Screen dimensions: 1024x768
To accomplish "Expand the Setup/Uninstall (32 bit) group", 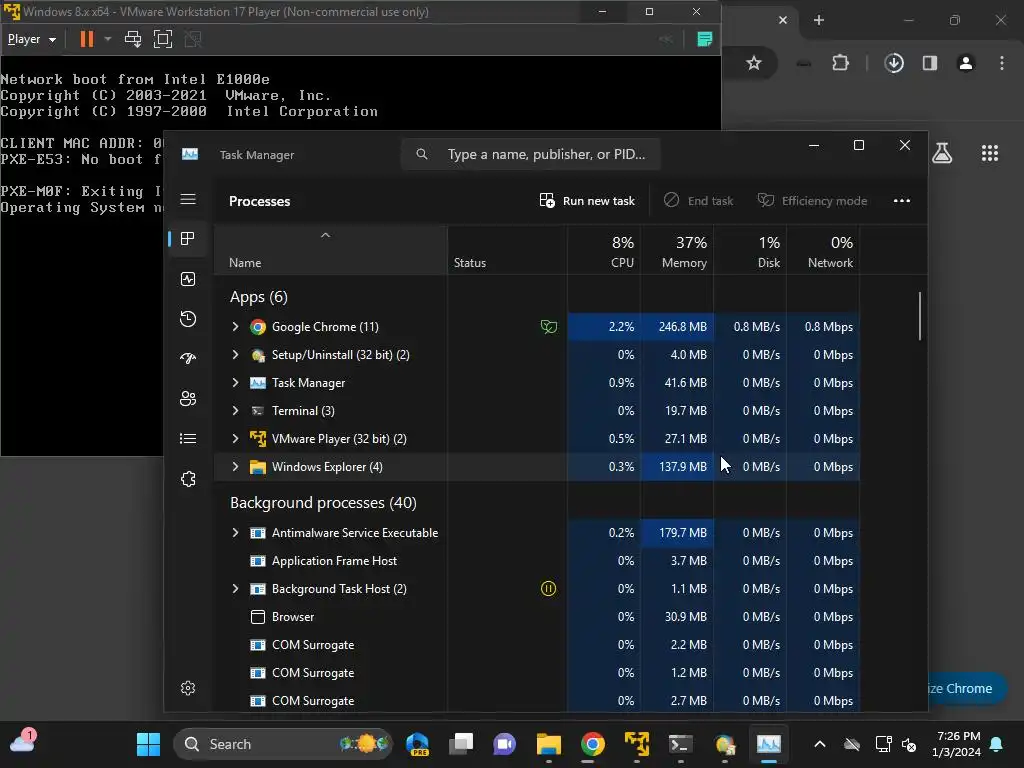I will pyautogui.click(x=235, y=355).
